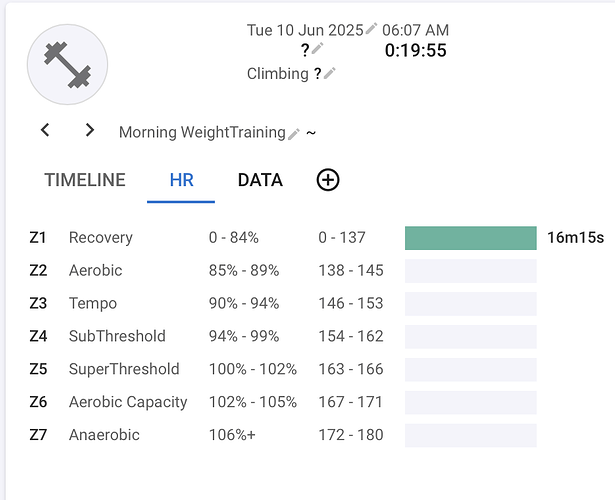
Task: Click the 167 - 171 heart rate range
Action: [x=350, y=402]
